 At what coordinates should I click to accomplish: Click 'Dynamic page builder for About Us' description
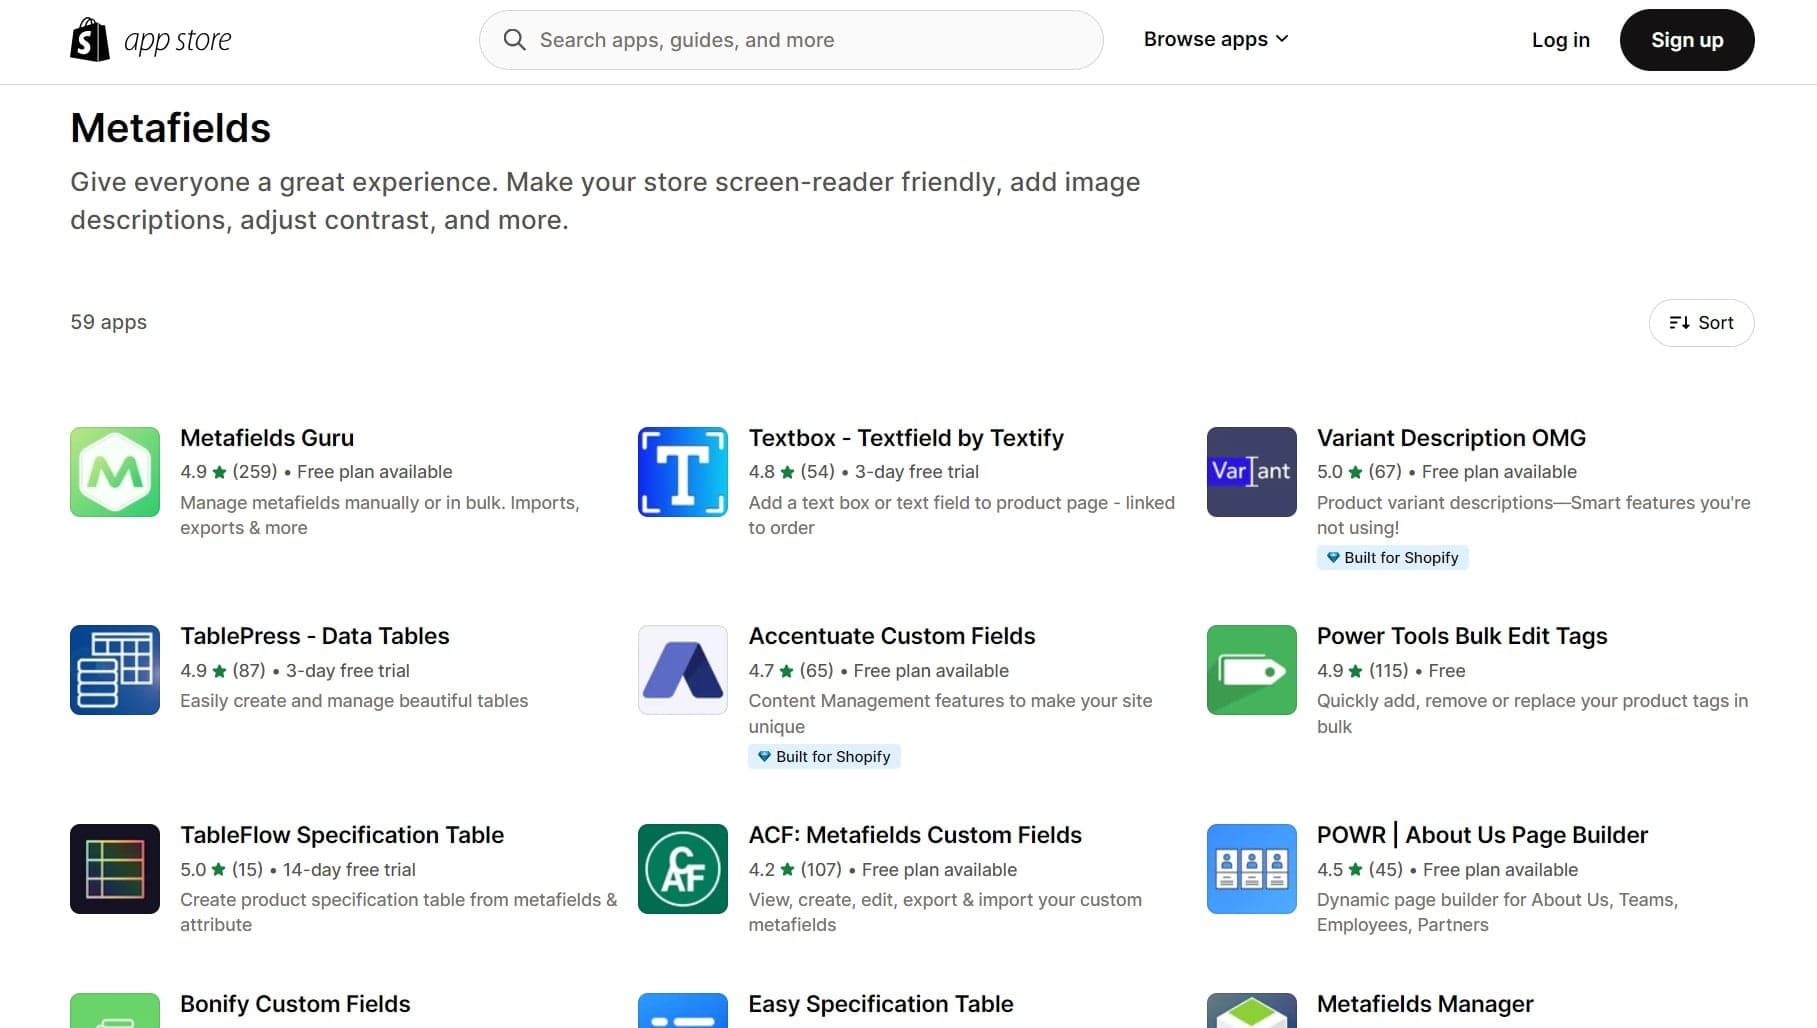(x=1497, y=912)
